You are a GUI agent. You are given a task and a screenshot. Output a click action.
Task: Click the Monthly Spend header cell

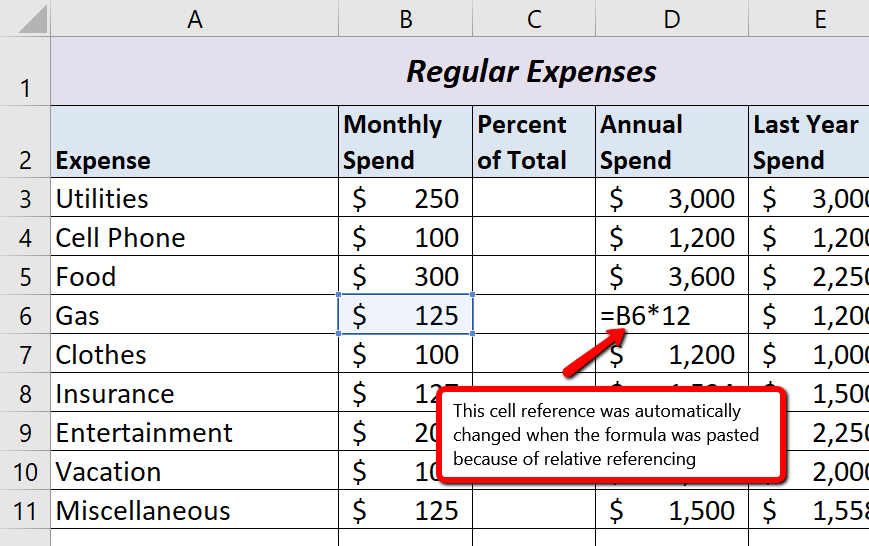click(x=406, y=141)
